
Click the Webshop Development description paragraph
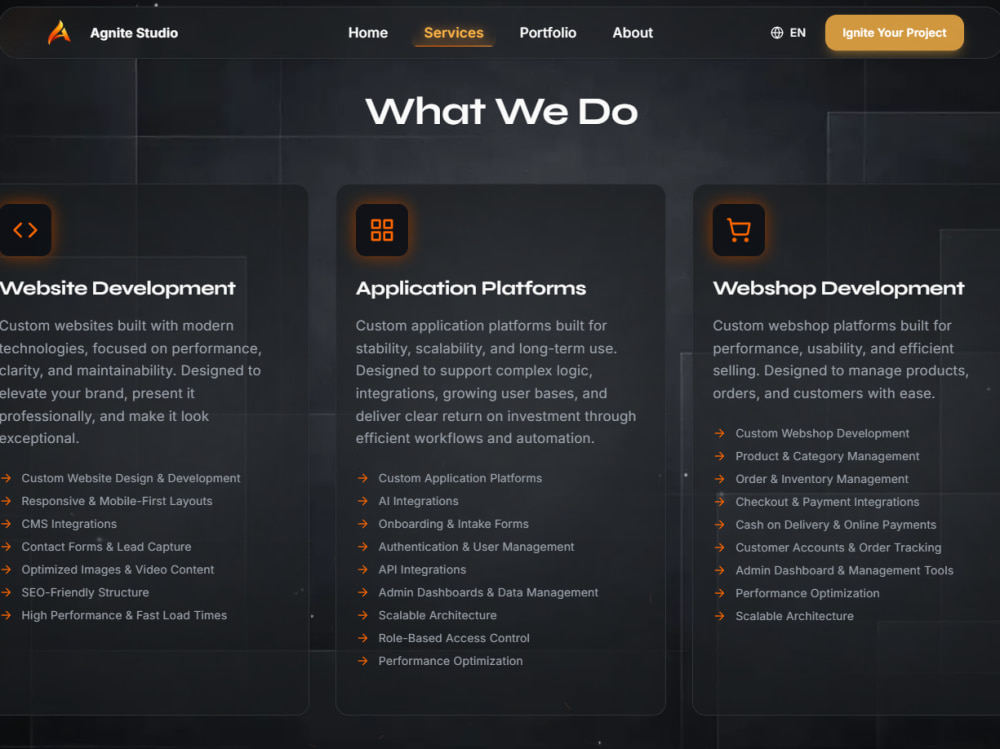[841, 360]
